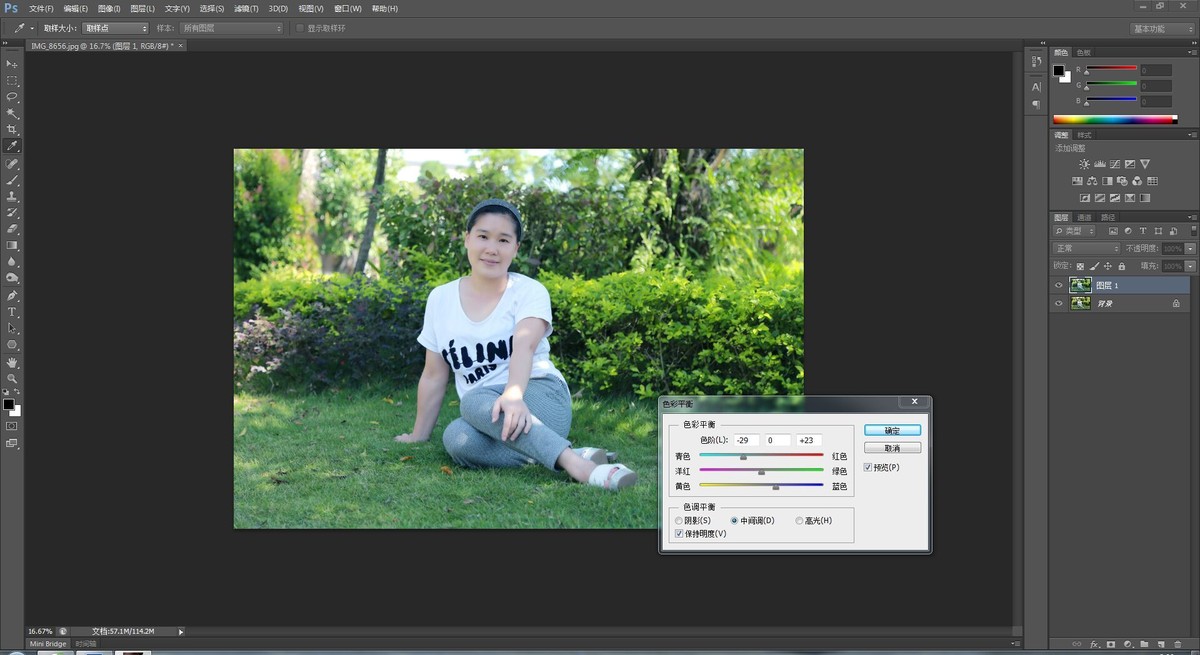Choose the Lasso tool
Viewport: 1200px width, 655px height.
pos(12,97)
